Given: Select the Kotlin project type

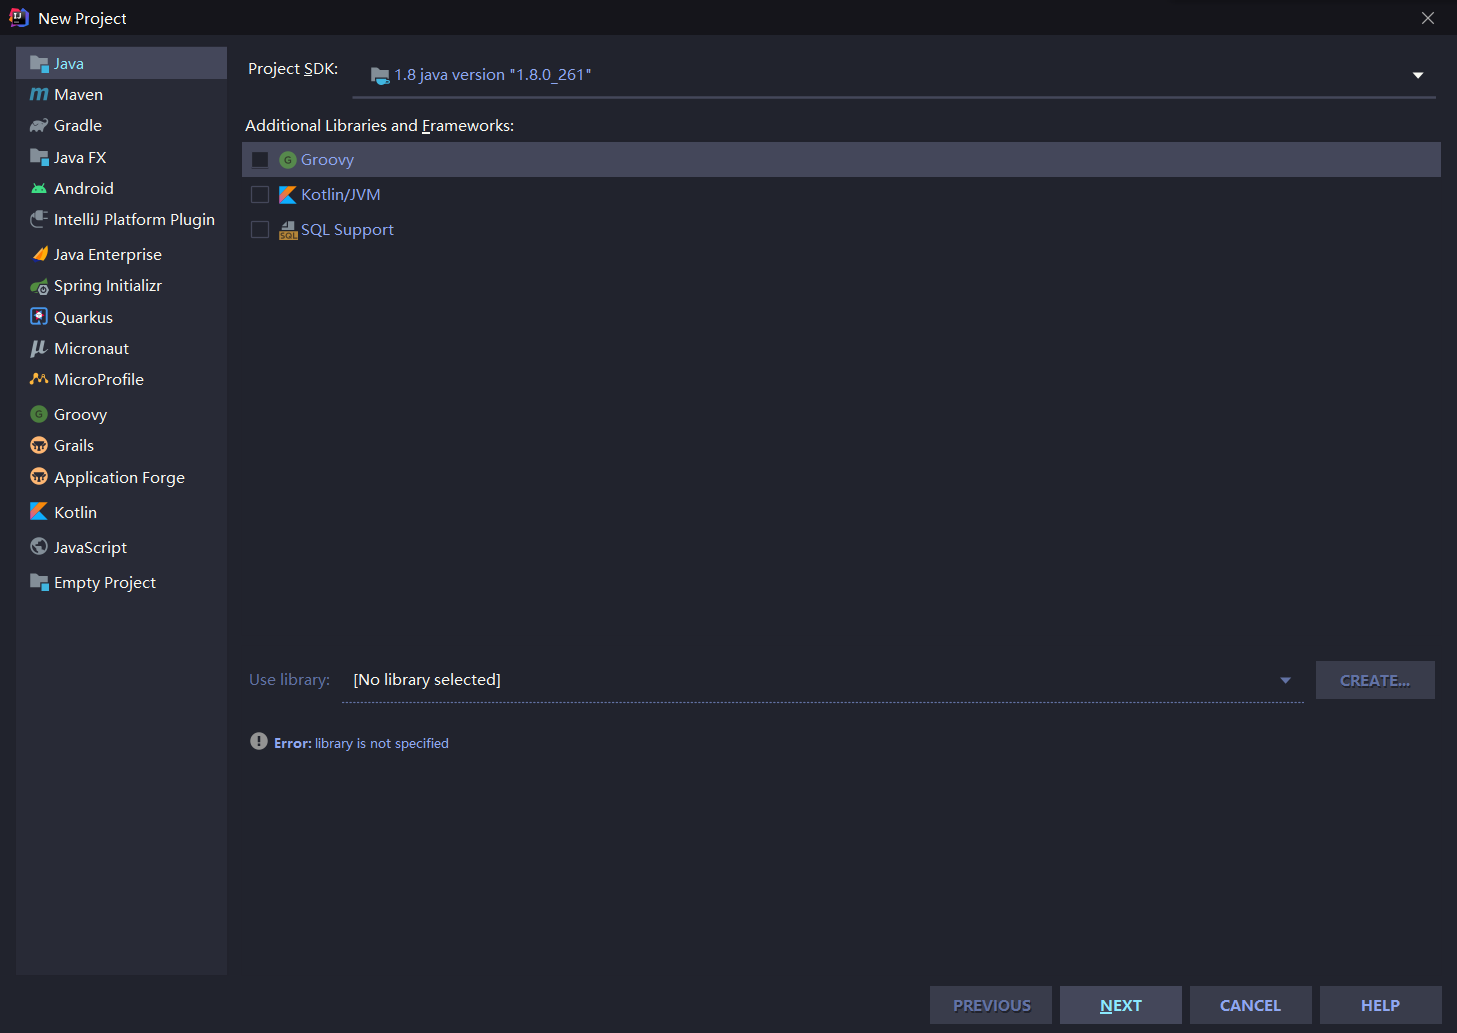Looking at the screenshot, I should point(122,512).
